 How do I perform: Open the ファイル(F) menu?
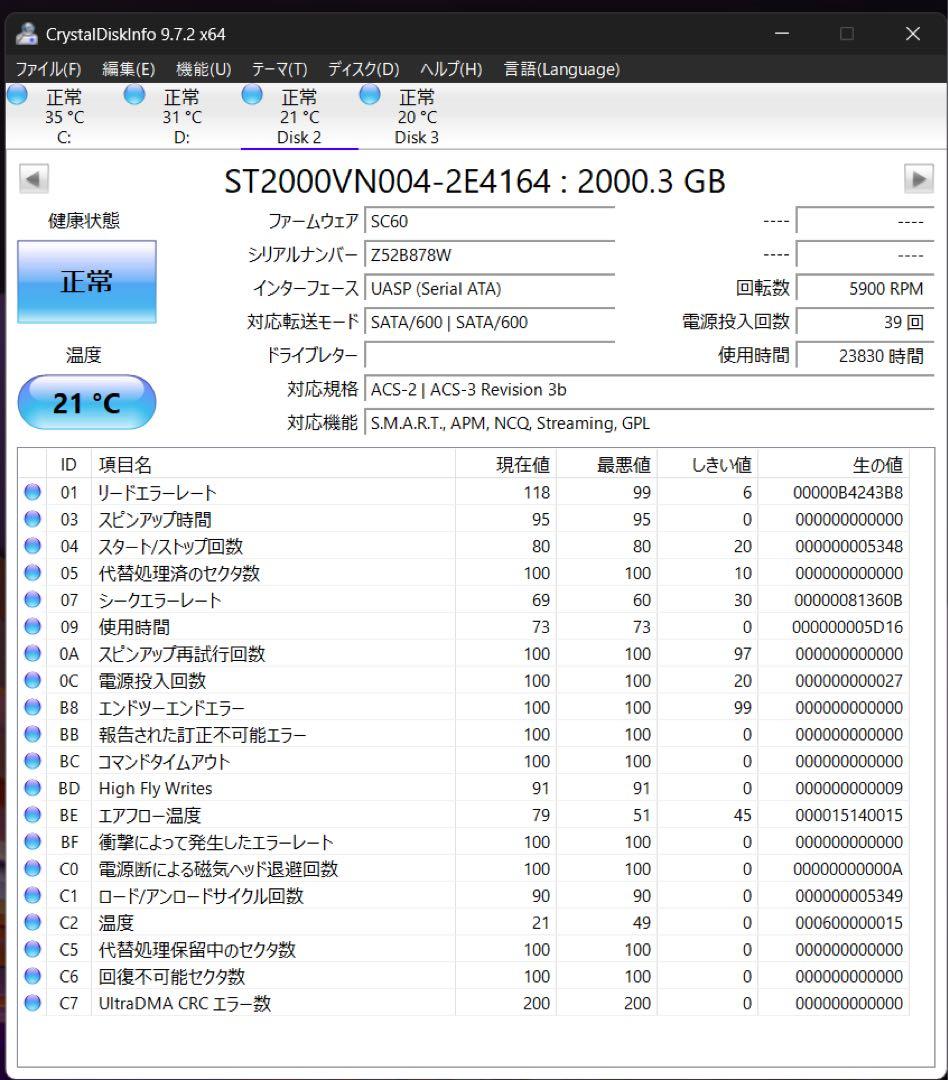48,69
